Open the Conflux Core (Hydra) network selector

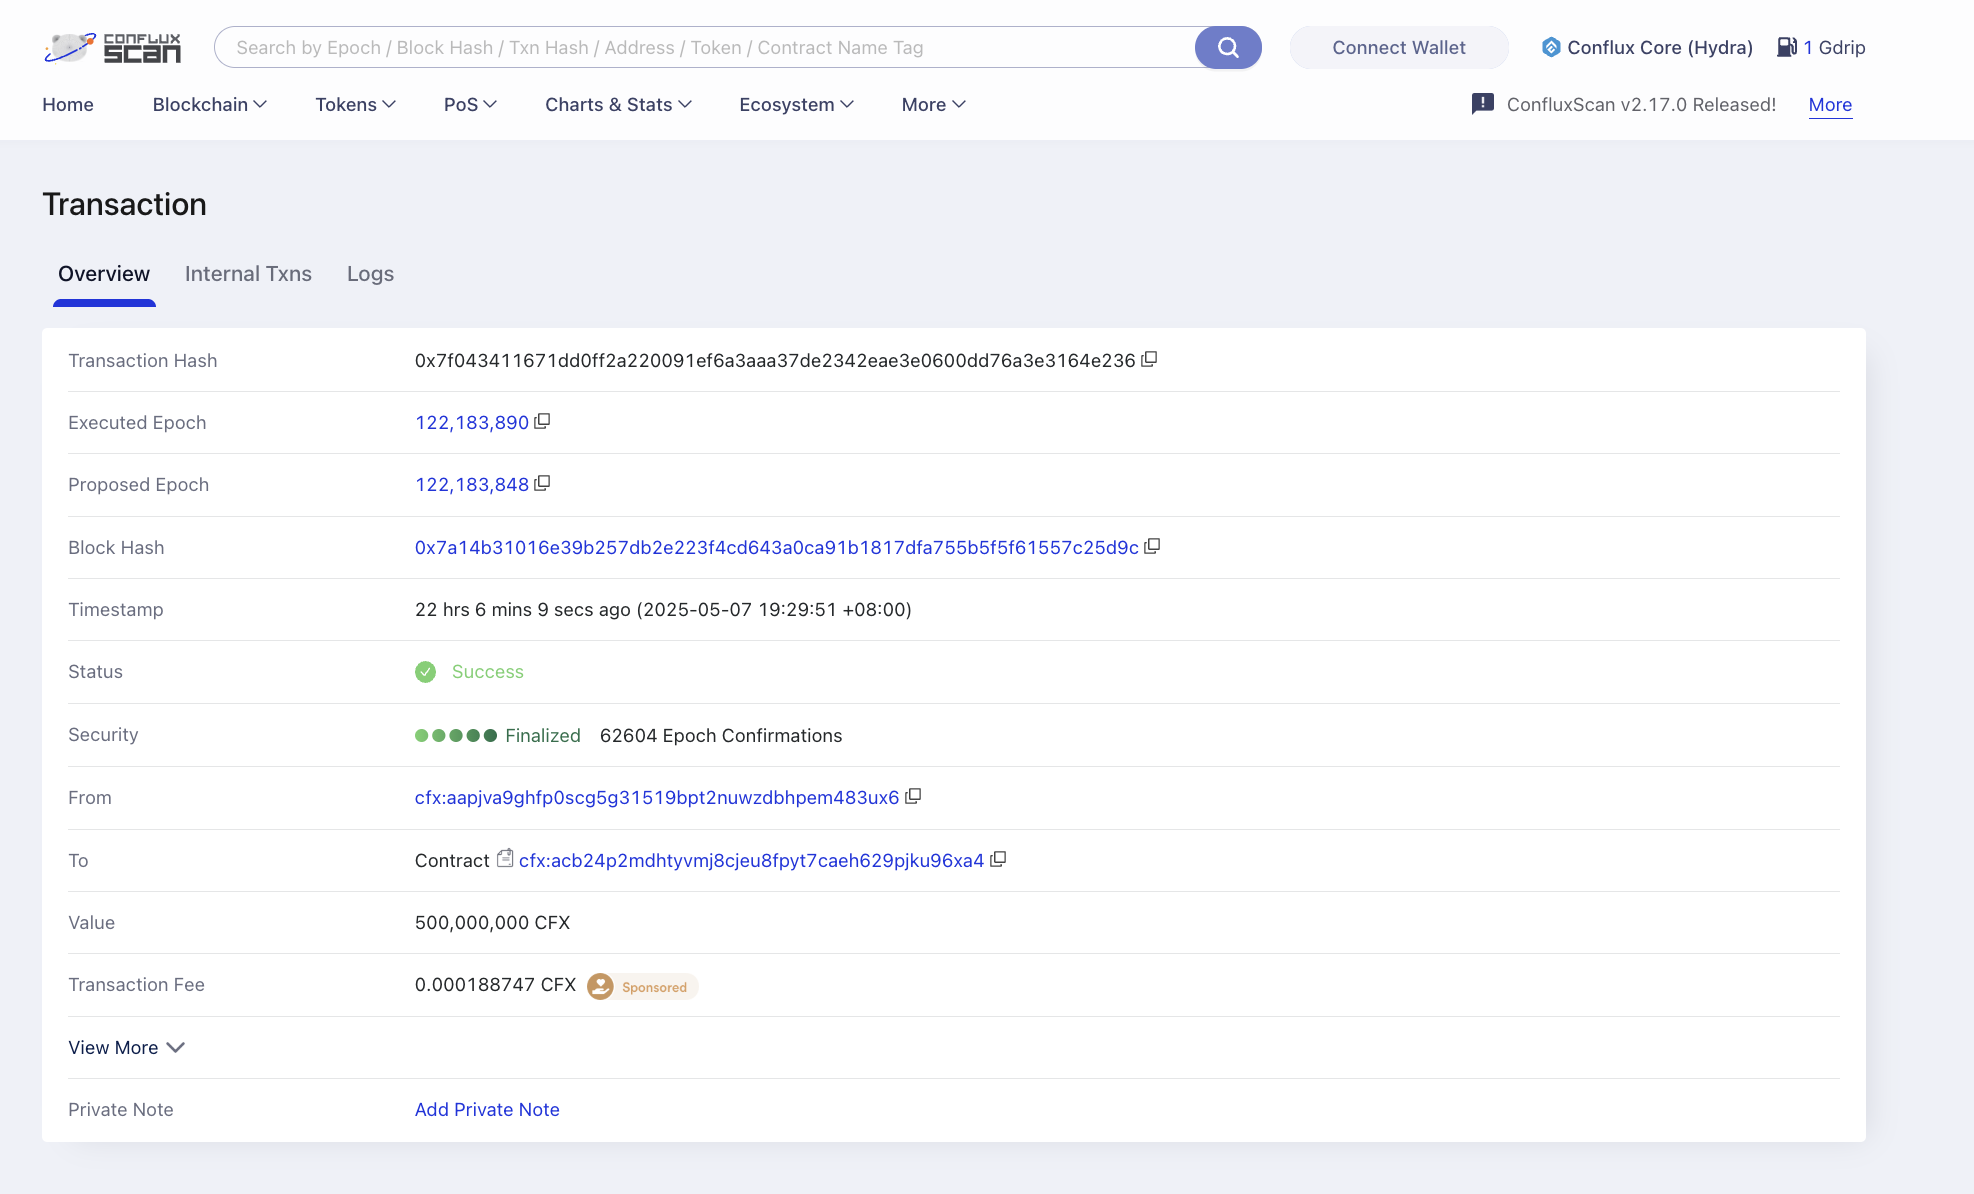(1647, 47)
